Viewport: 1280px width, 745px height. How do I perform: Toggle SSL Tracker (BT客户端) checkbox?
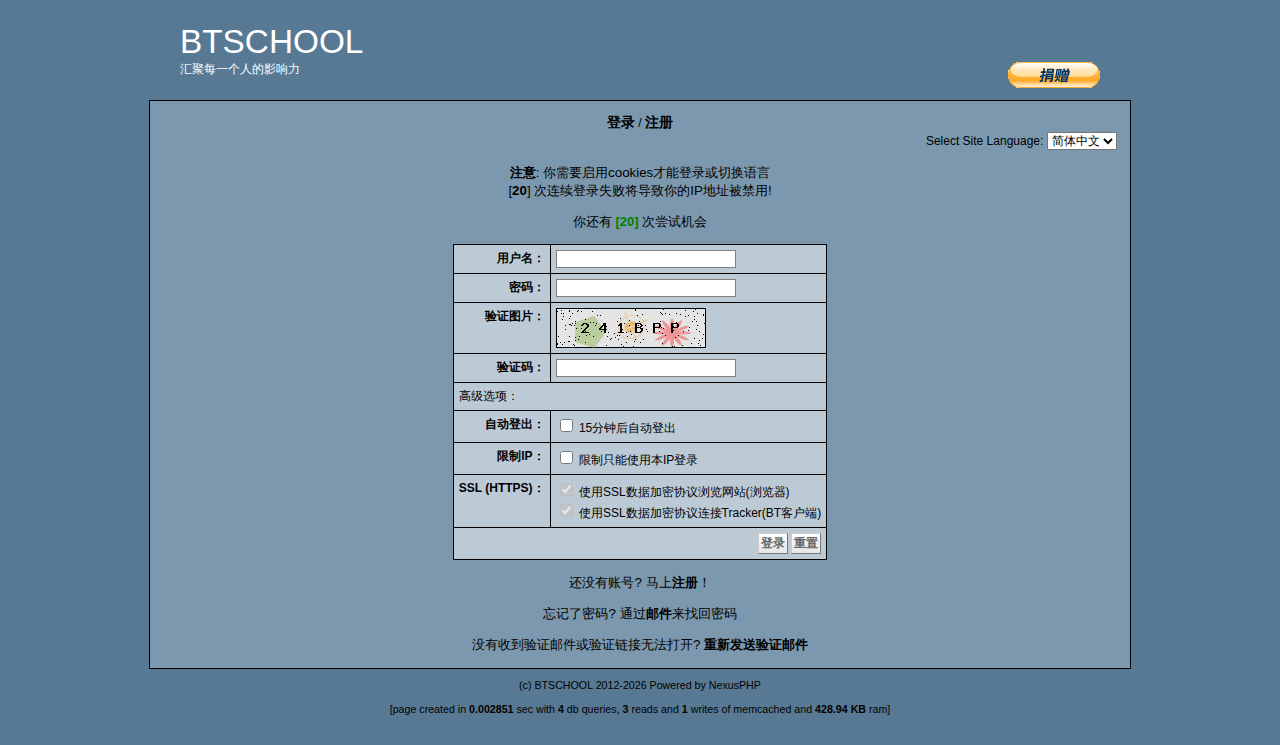click(566, 511)
